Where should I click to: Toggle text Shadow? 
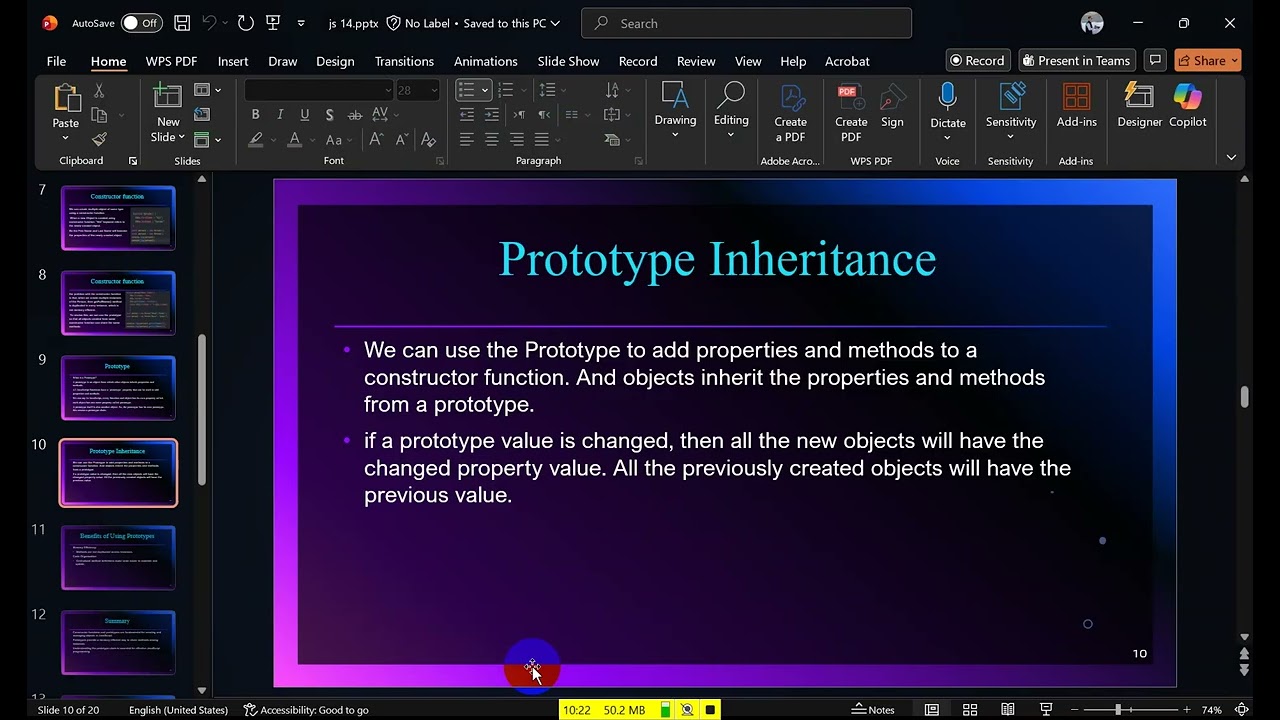pyautogui.click(x=330, y=115)
